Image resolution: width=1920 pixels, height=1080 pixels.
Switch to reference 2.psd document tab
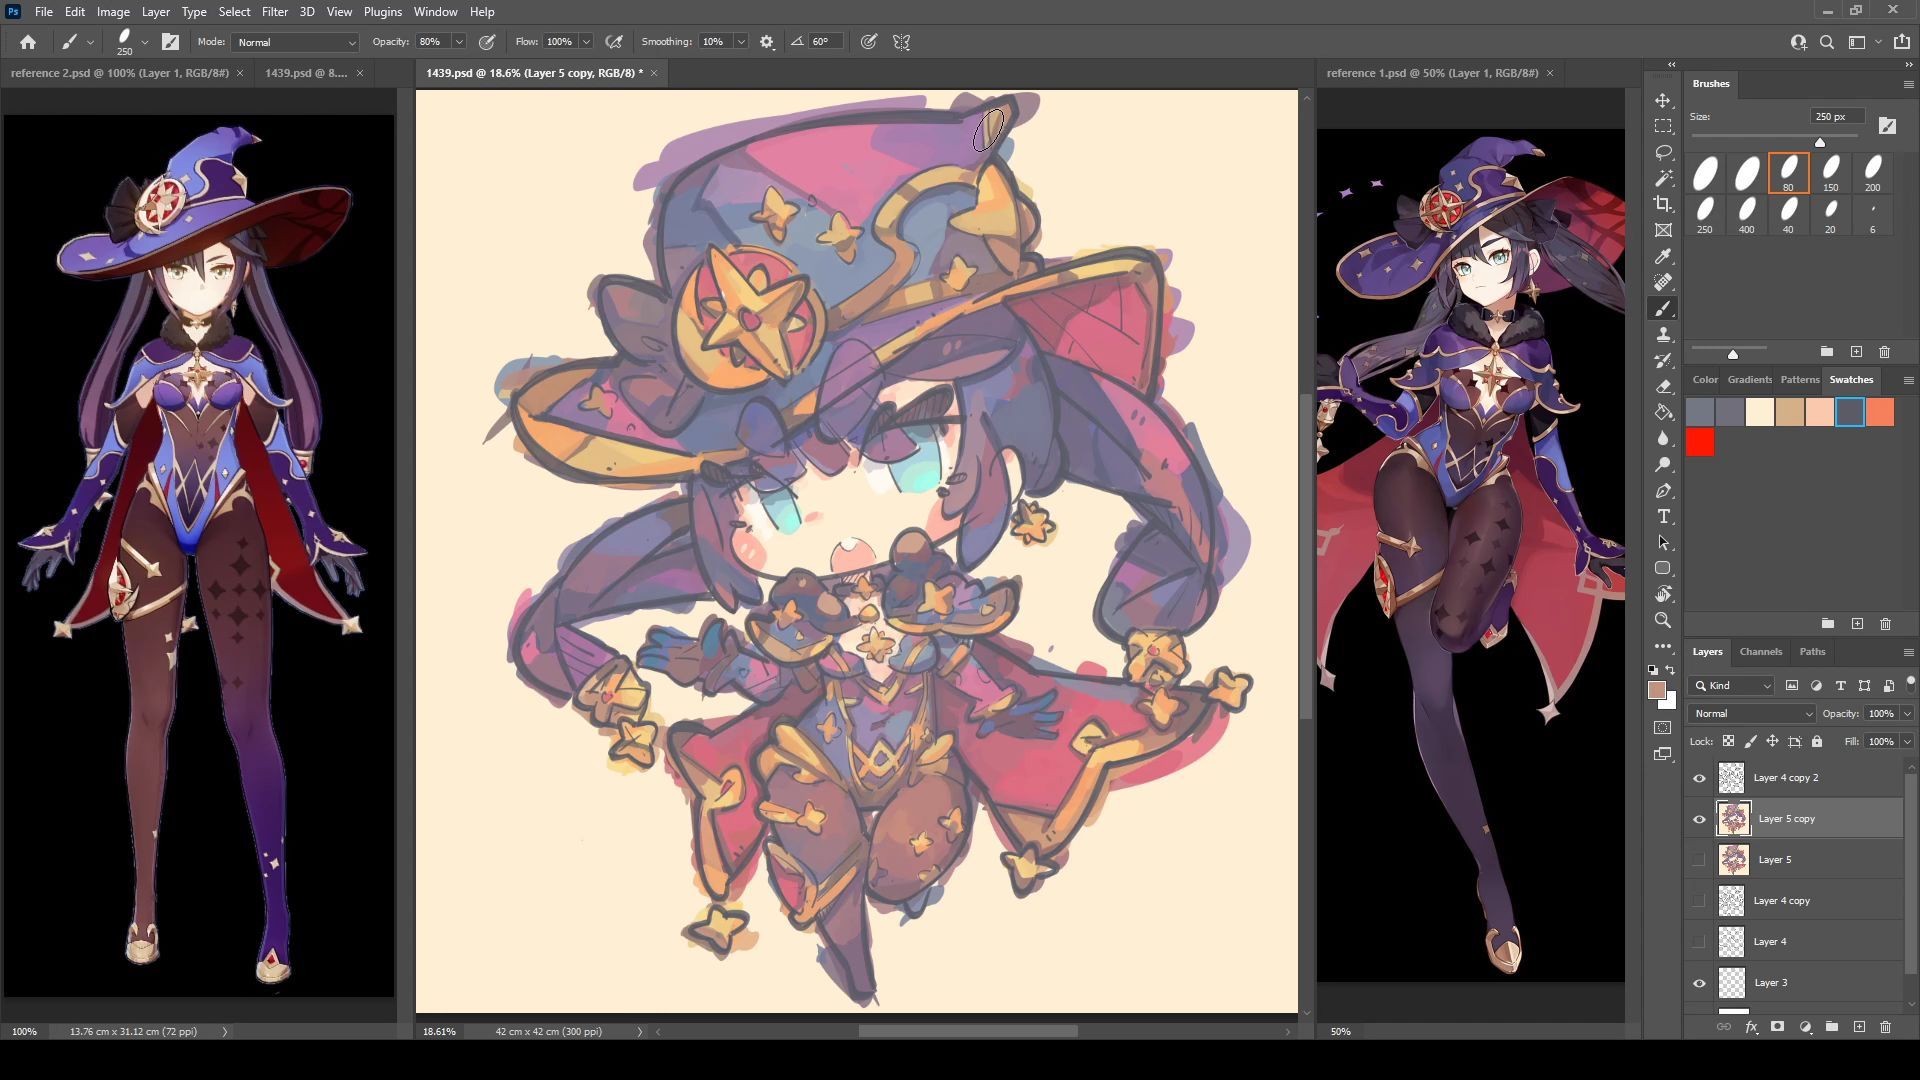(120, 73)
